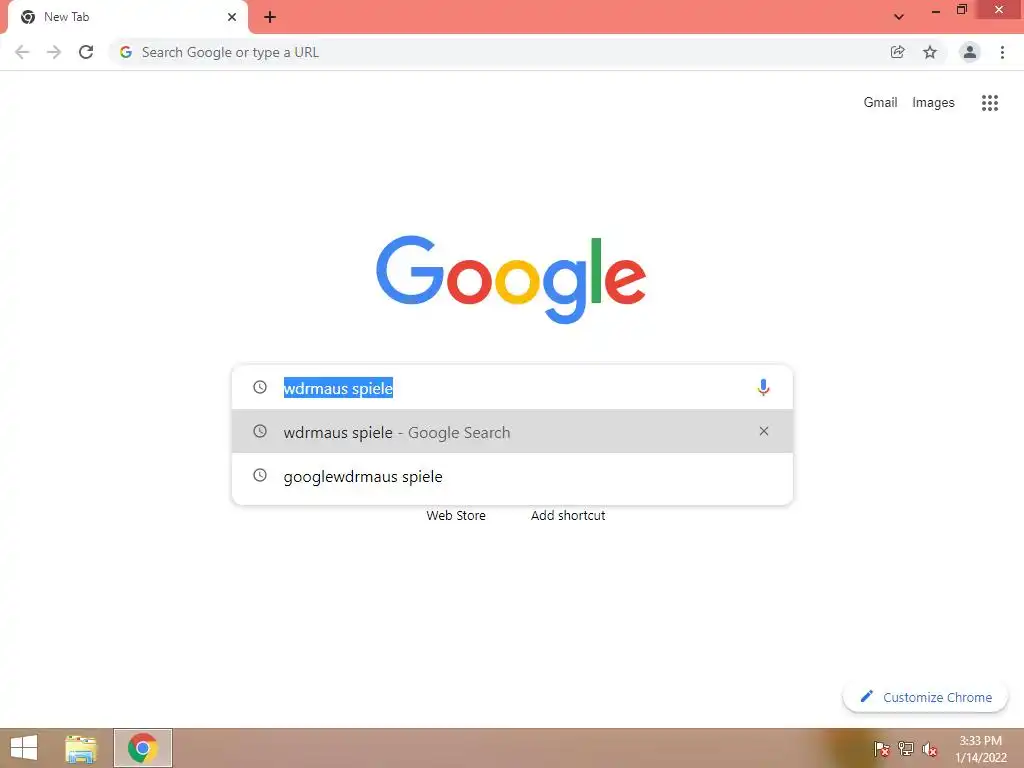Open the Action Center flag icon

coord(881,748)
